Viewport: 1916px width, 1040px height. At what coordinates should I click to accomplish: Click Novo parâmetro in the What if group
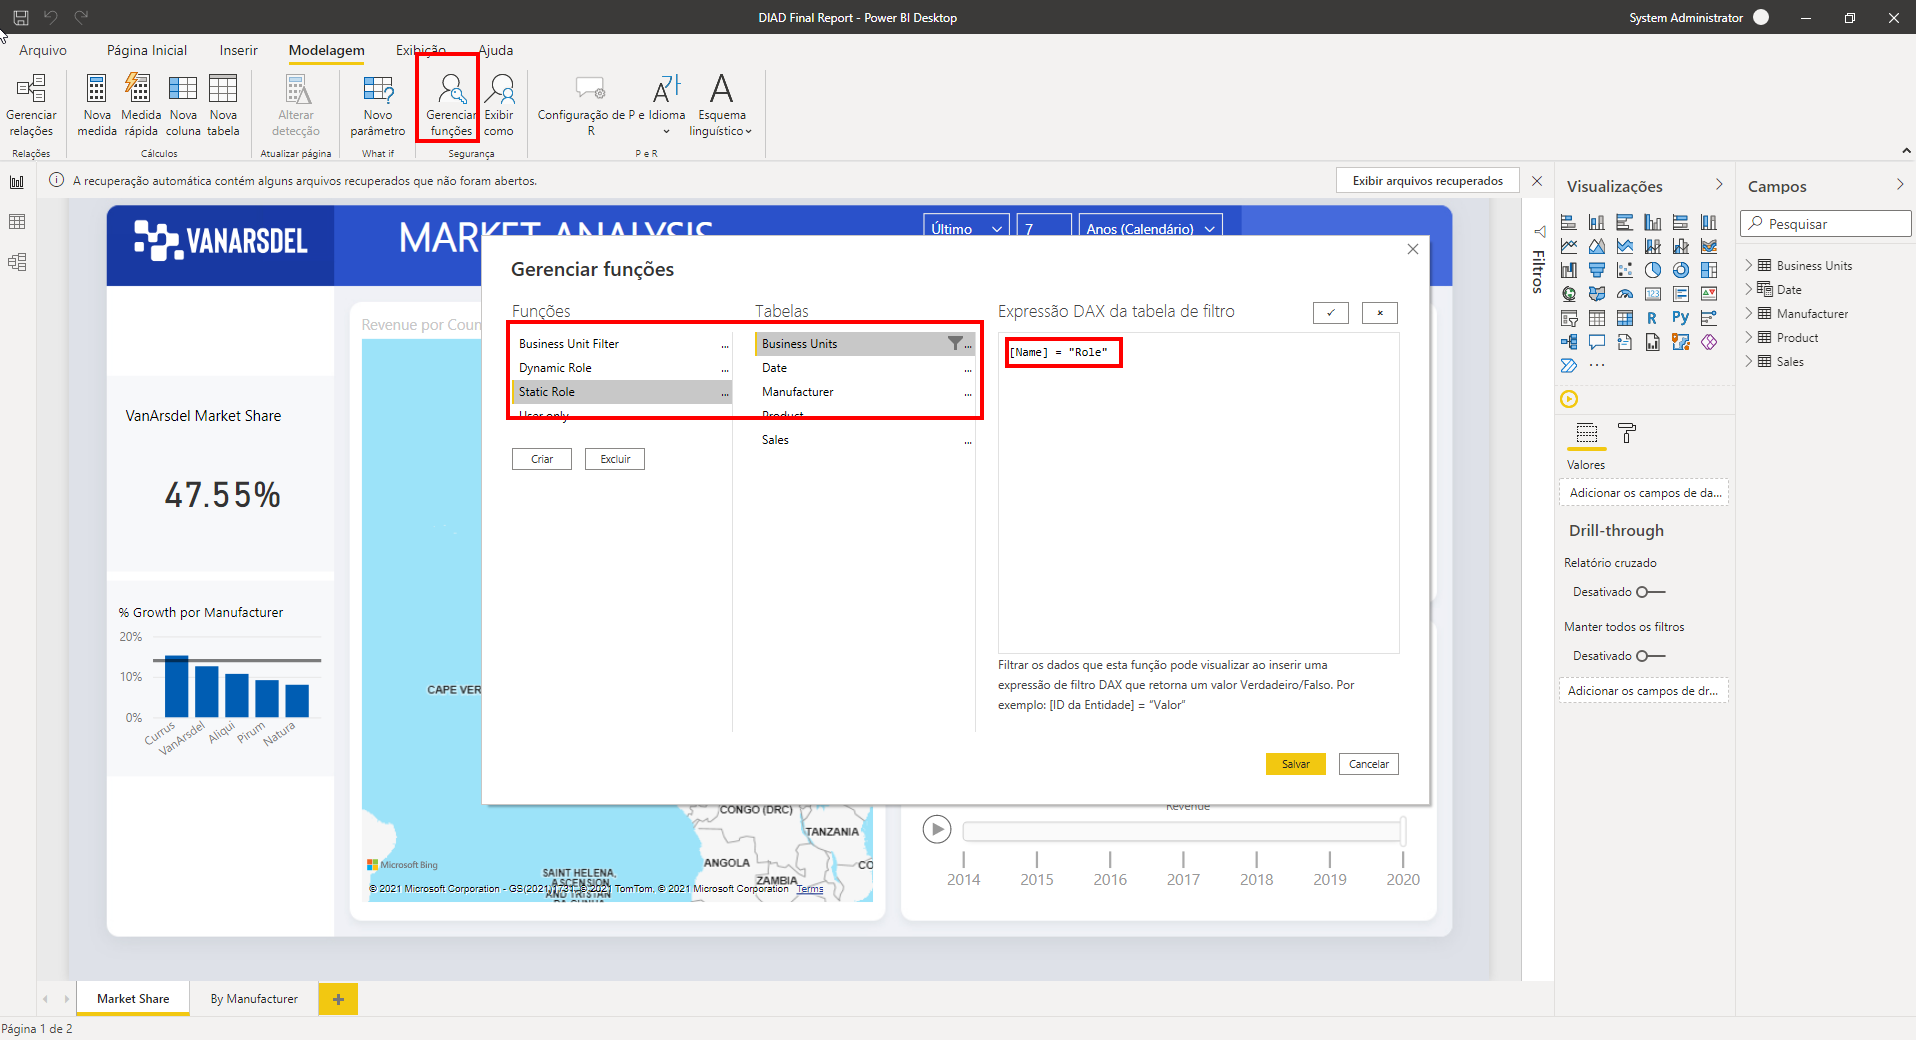[x=378, y=105]
